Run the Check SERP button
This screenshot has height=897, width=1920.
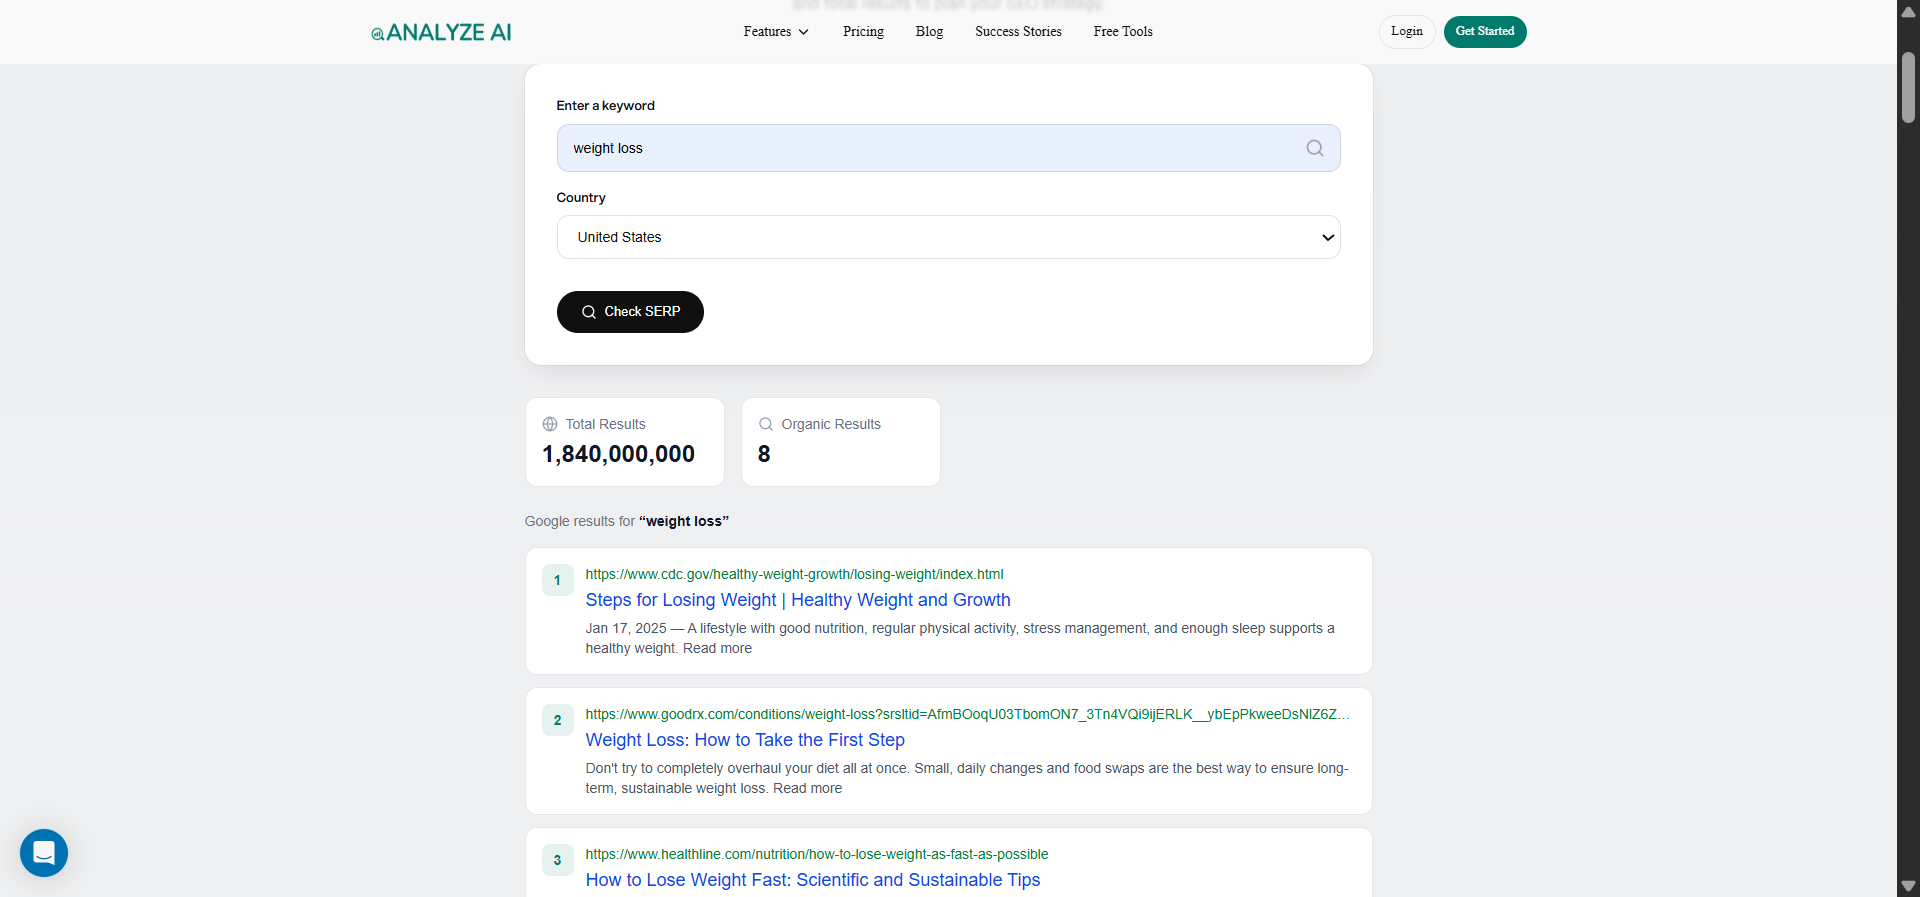(630, 312)
